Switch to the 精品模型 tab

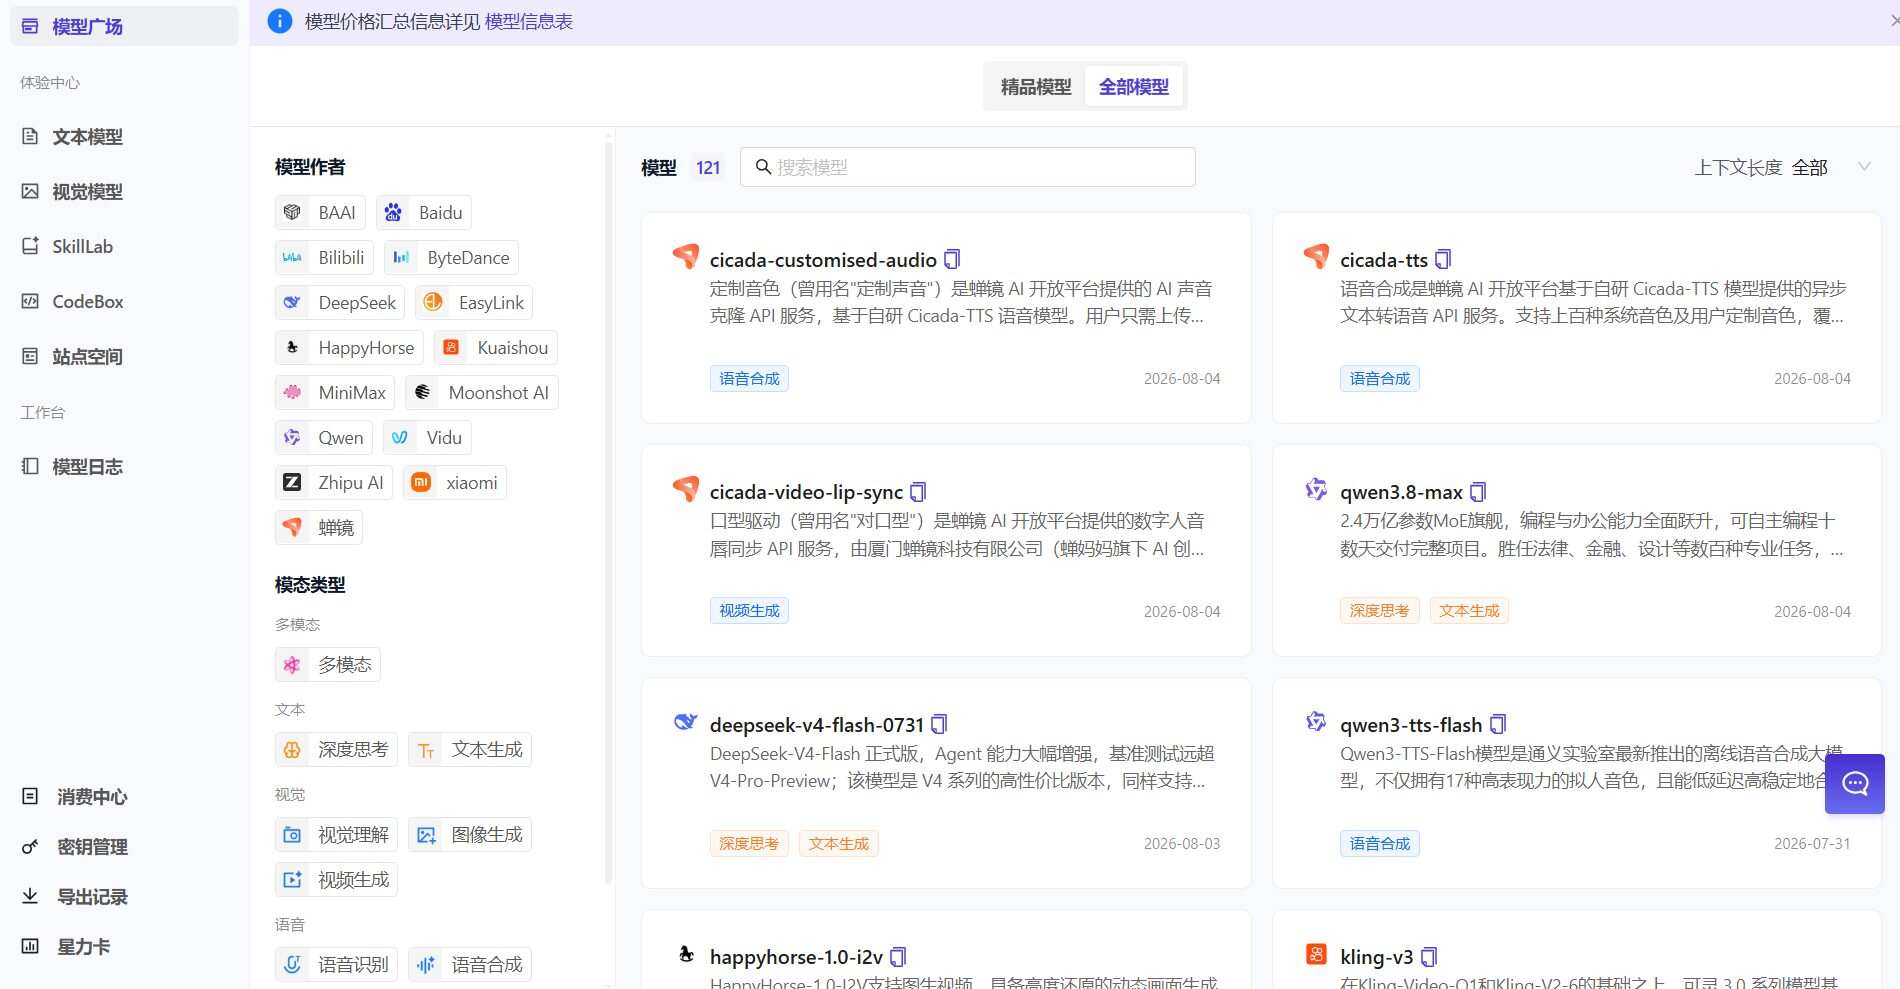tap(1036, 87)
